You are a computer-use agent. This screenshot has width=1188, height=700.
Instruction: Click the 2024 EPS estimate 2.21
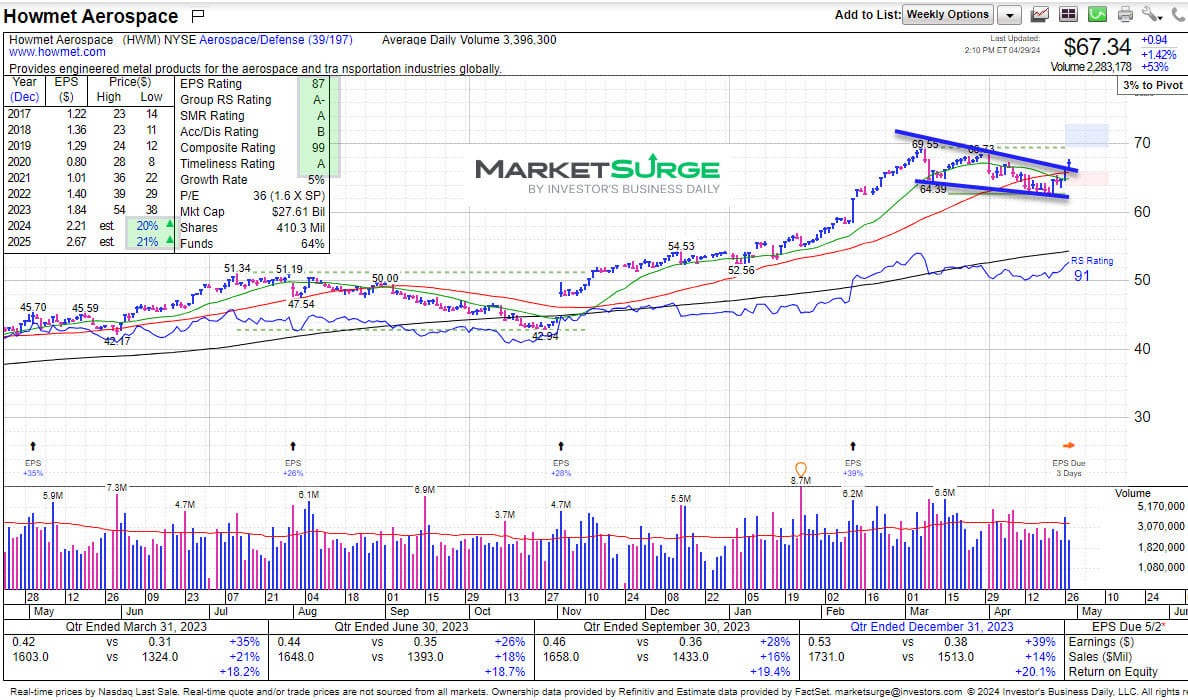click(x=76, y=226)
